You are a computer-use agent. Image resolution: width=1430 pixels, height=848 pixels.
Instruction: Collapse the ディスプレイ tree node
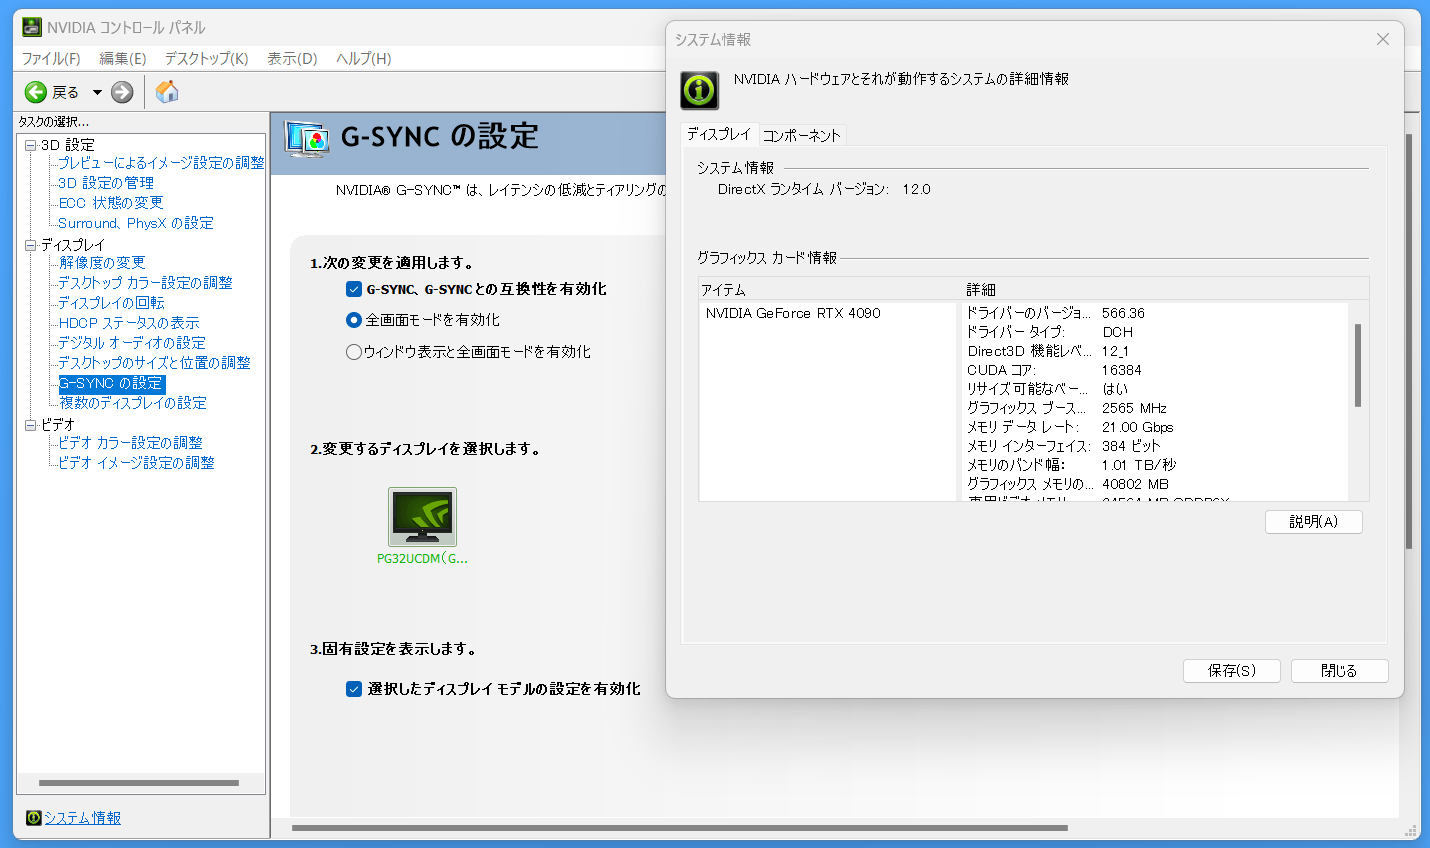(30, 245)
